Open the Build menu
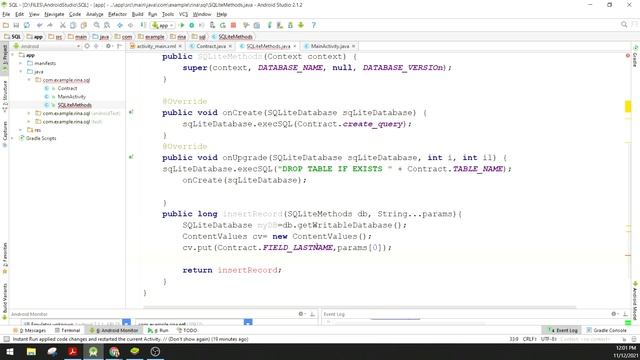640x360 pixels. [x=138, y=14]
